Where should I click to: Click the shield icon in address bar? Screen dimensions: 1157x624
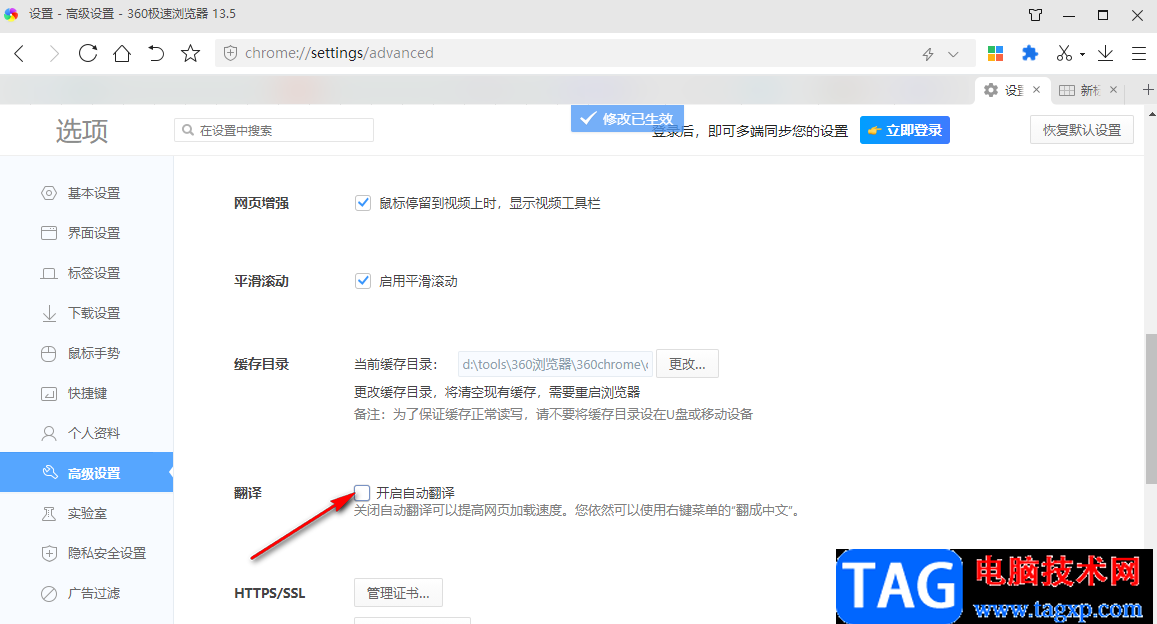(230, 53)
